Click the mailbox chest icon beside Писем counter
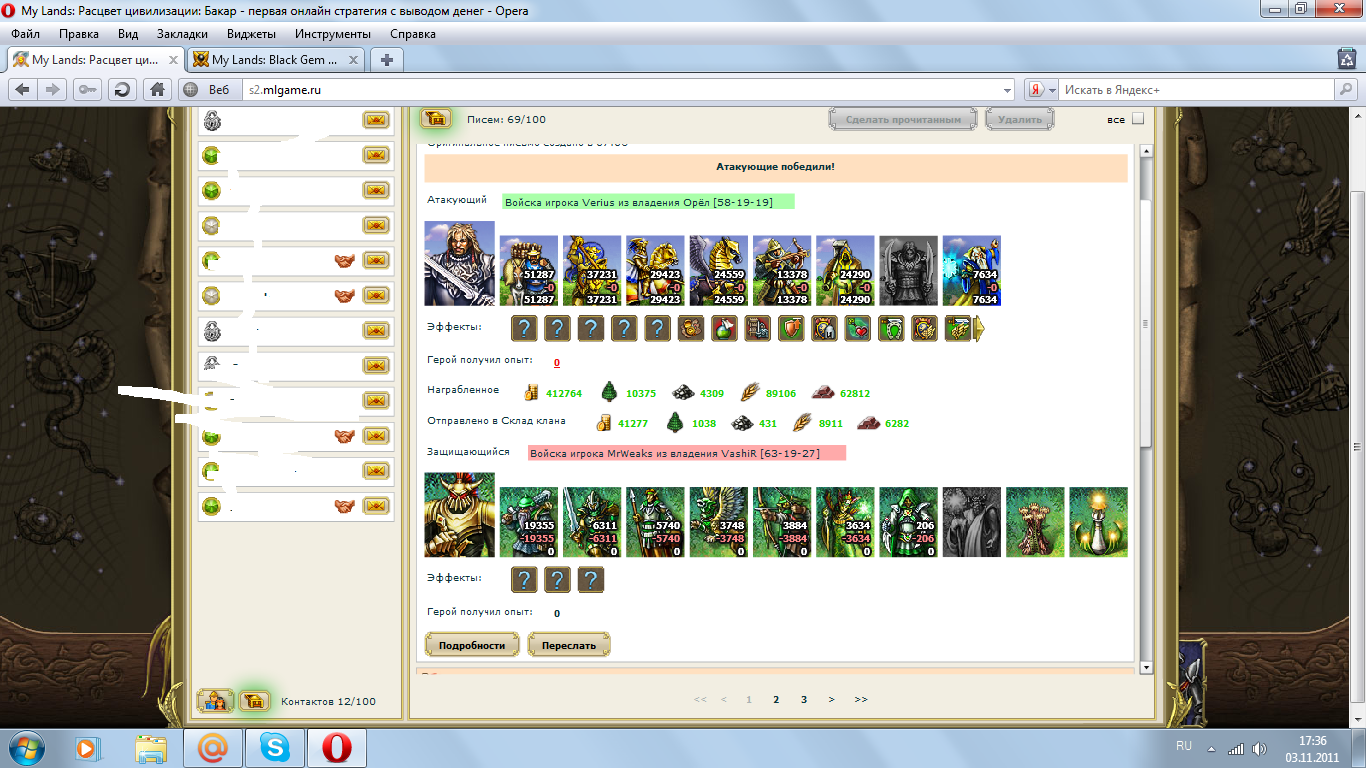Image resolution: width=1366 pixels, height=768 pixels. (435, 119)
